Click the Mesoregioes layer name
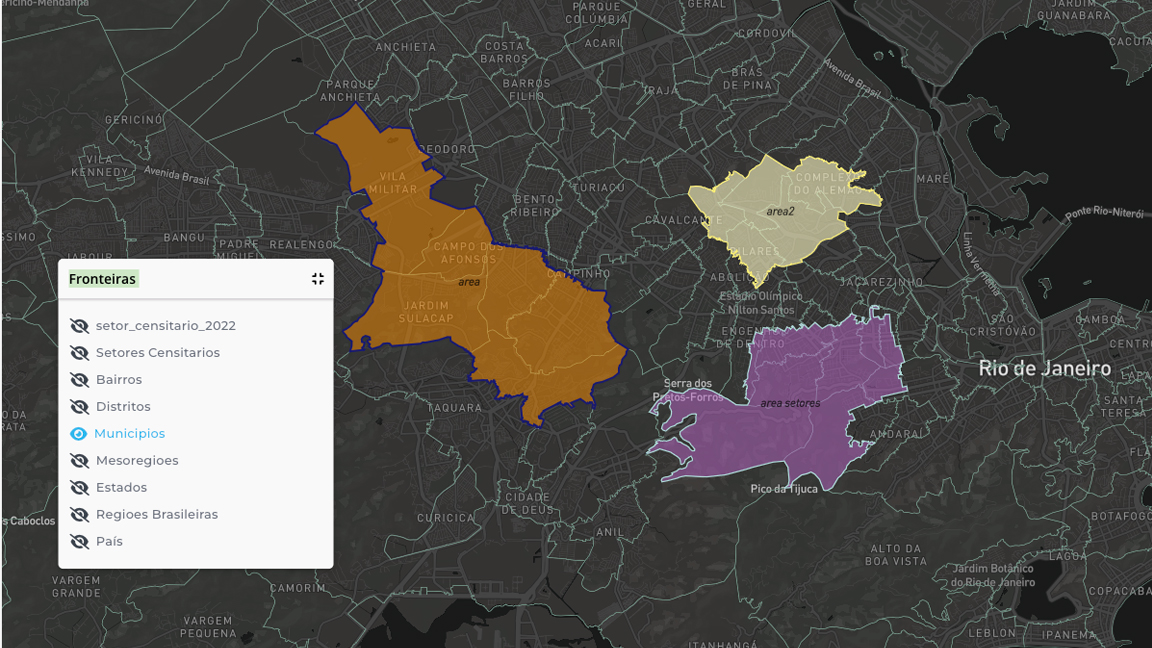 [137, 461]
